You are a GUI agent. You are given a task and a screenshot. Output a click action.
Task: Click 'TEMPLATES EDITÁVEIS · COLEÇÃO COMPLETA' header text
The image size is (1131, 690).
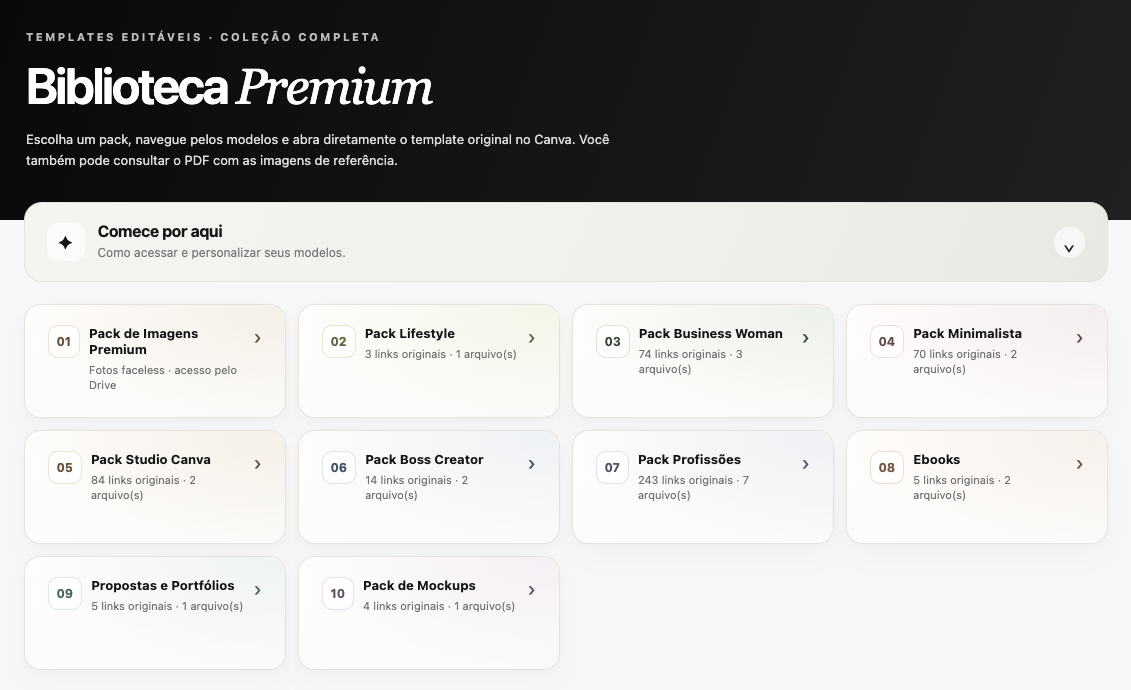click(x=203, y=37)
